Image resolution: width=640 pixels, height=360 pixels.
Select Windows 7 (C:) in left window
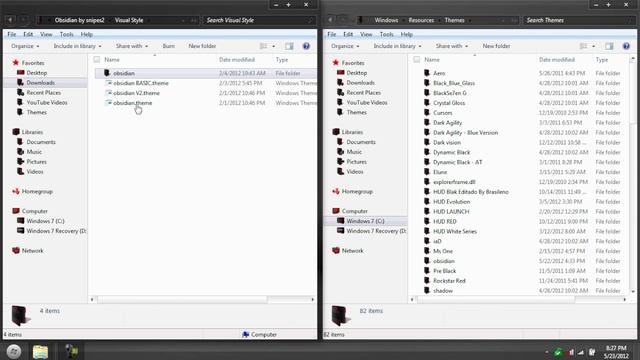click(x=45, y=221)
